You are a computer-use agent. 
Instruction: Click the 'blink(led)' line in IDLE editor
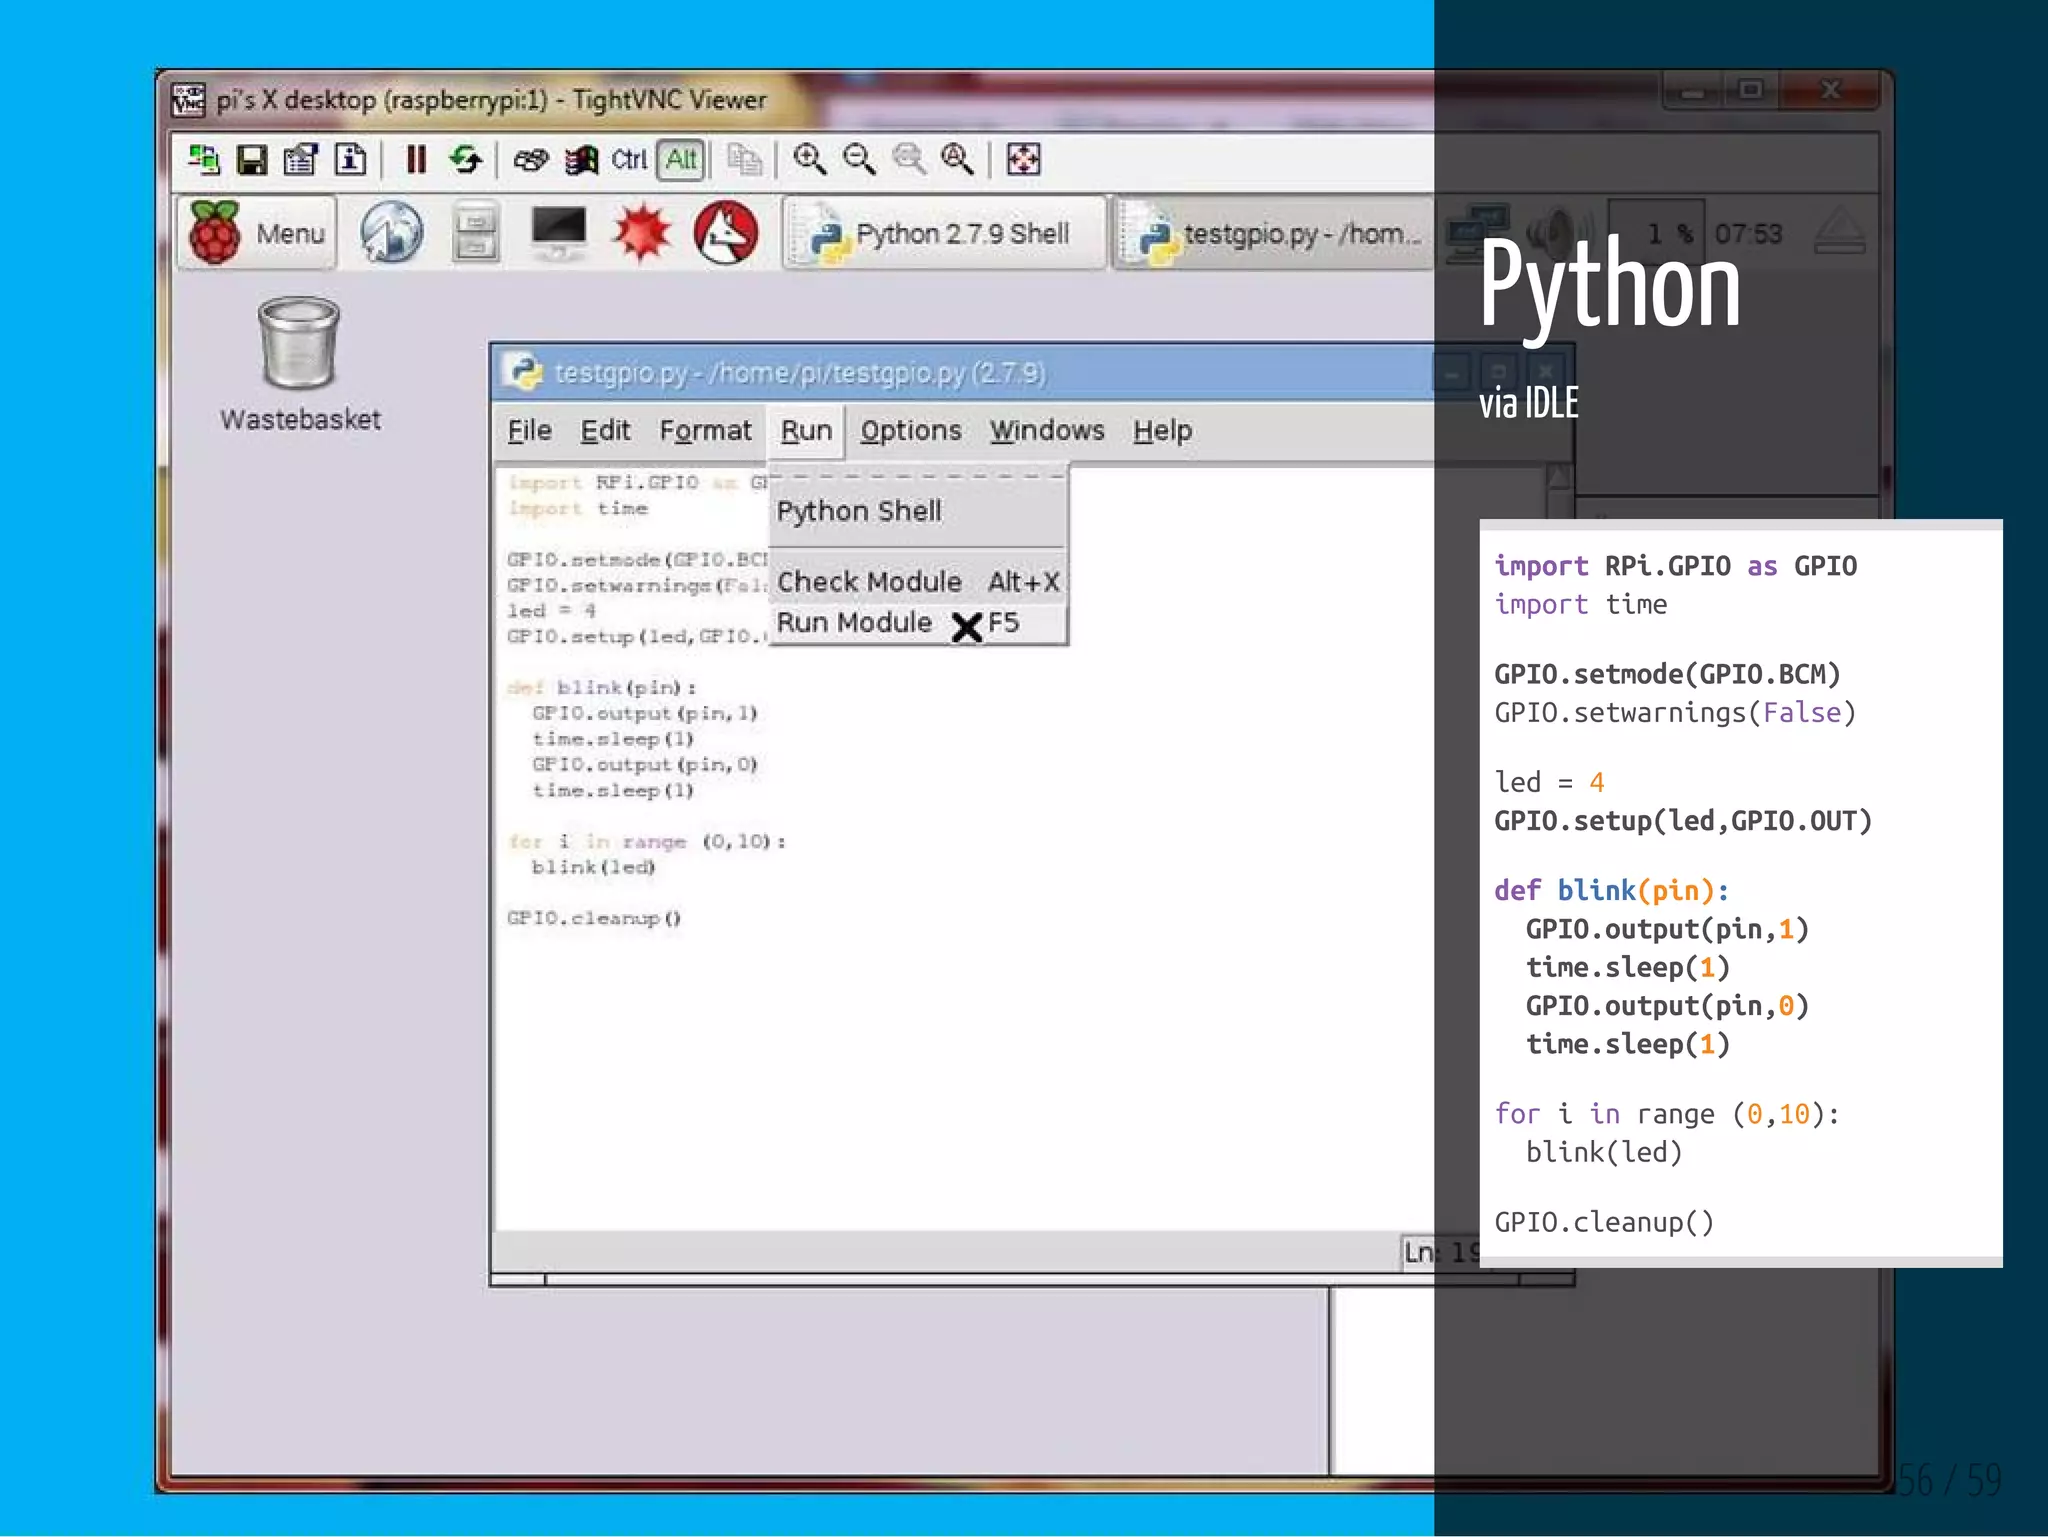[x=593, y=867]
